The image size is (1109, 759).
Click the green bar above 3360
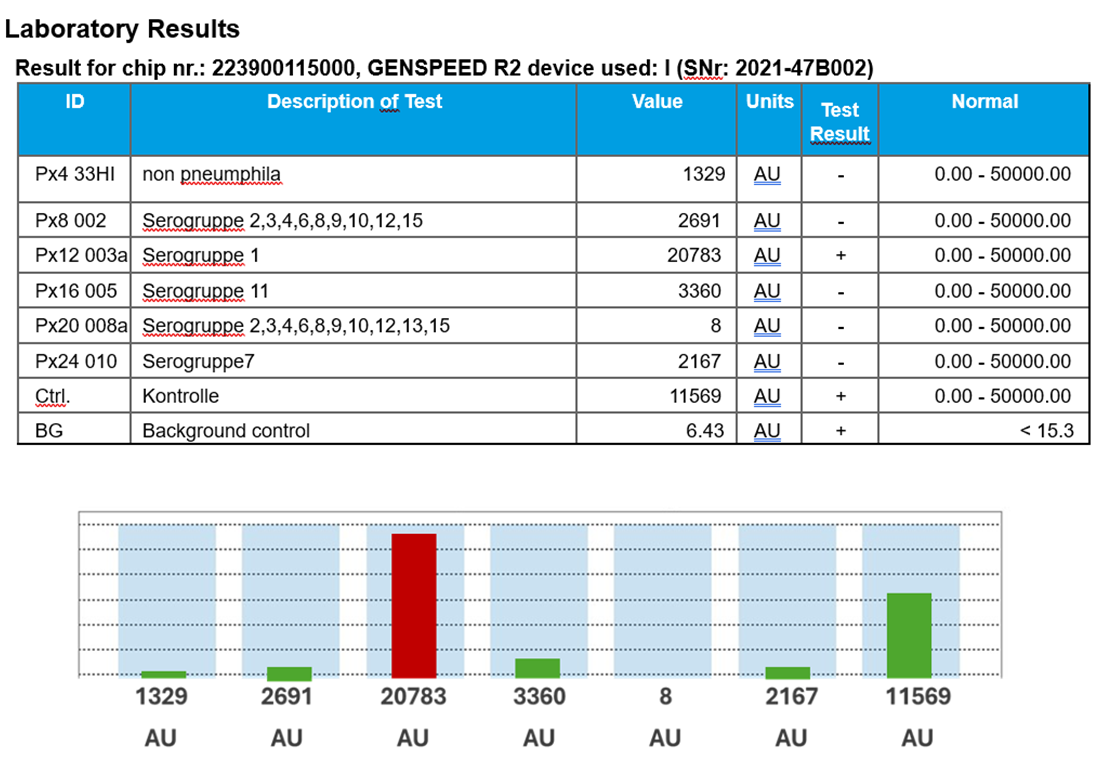coord(538,668)
